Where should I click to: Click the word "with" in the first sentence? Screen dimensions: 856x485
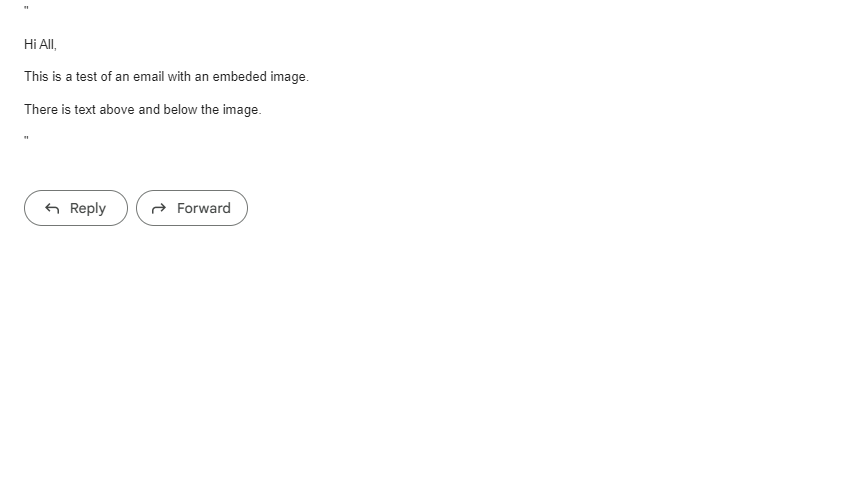click(180, 76)
